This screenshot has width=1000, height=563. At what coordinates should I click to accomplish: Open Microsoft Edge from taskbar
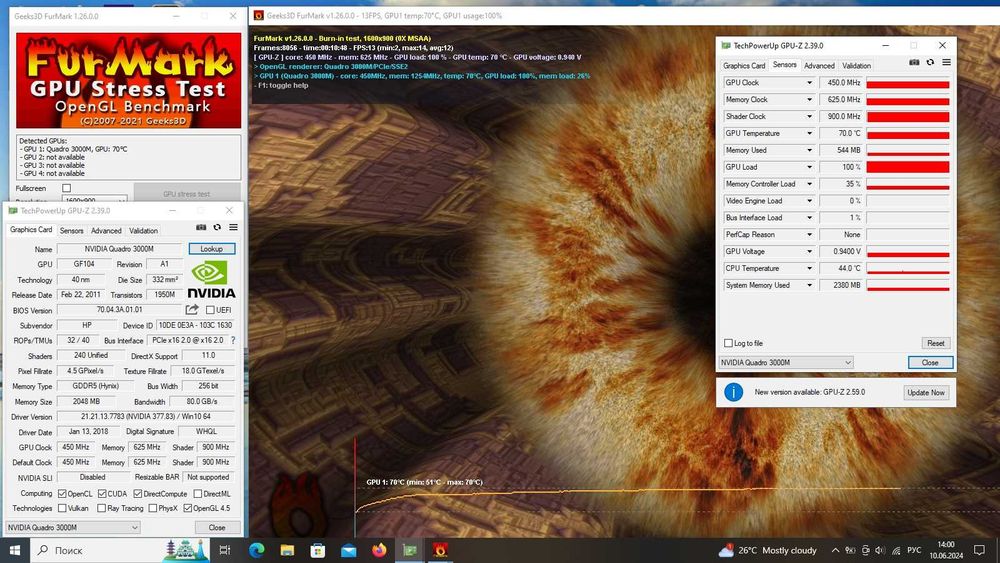(256, 550)
